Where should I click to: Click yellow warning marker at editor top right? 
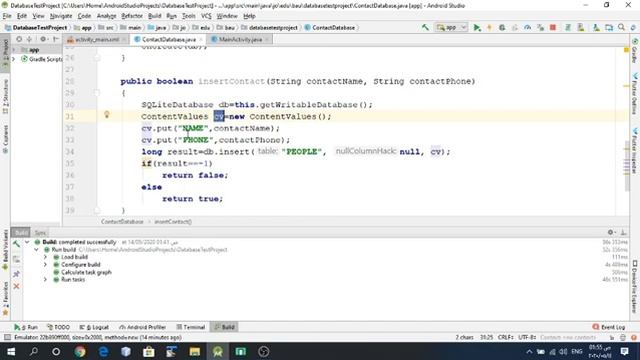626,50
